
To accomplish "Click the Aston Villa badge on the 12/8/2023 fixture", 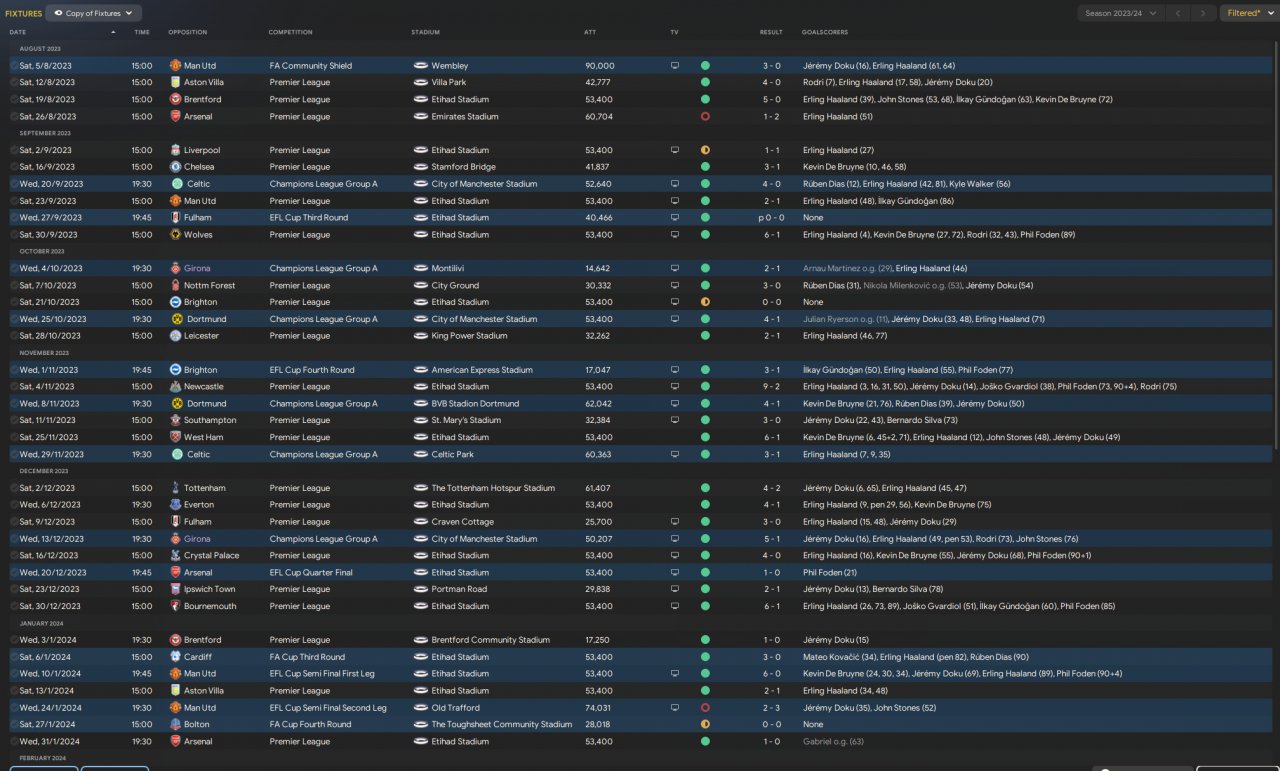I will tap(175, 83).
